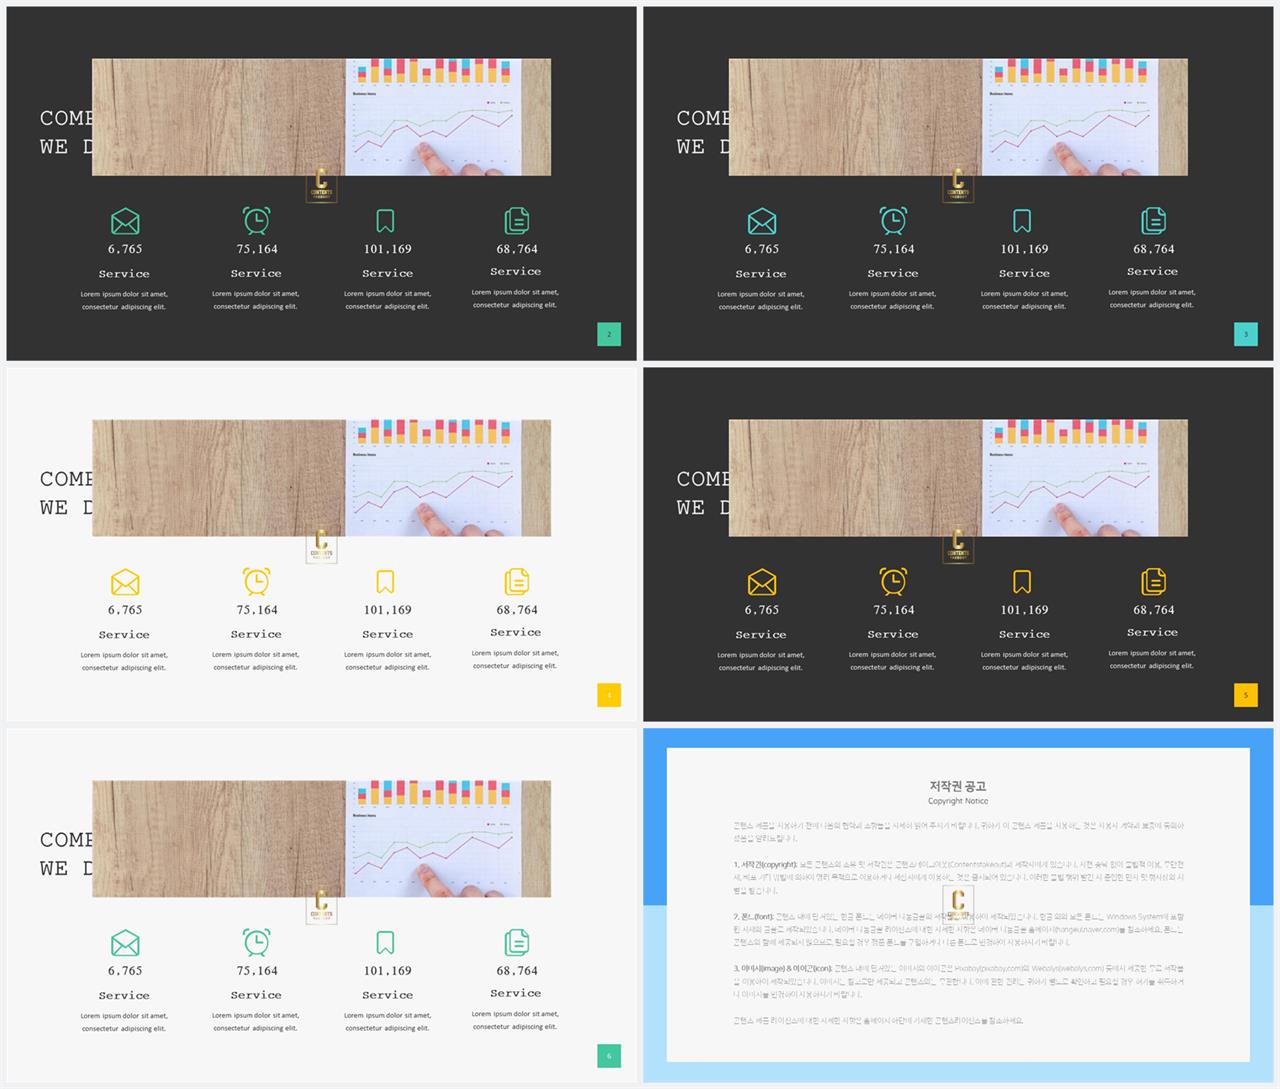Screen dimensions: 1280x1089
Task: Click 101,169 on the light slide 4
Action: [388, 610]
